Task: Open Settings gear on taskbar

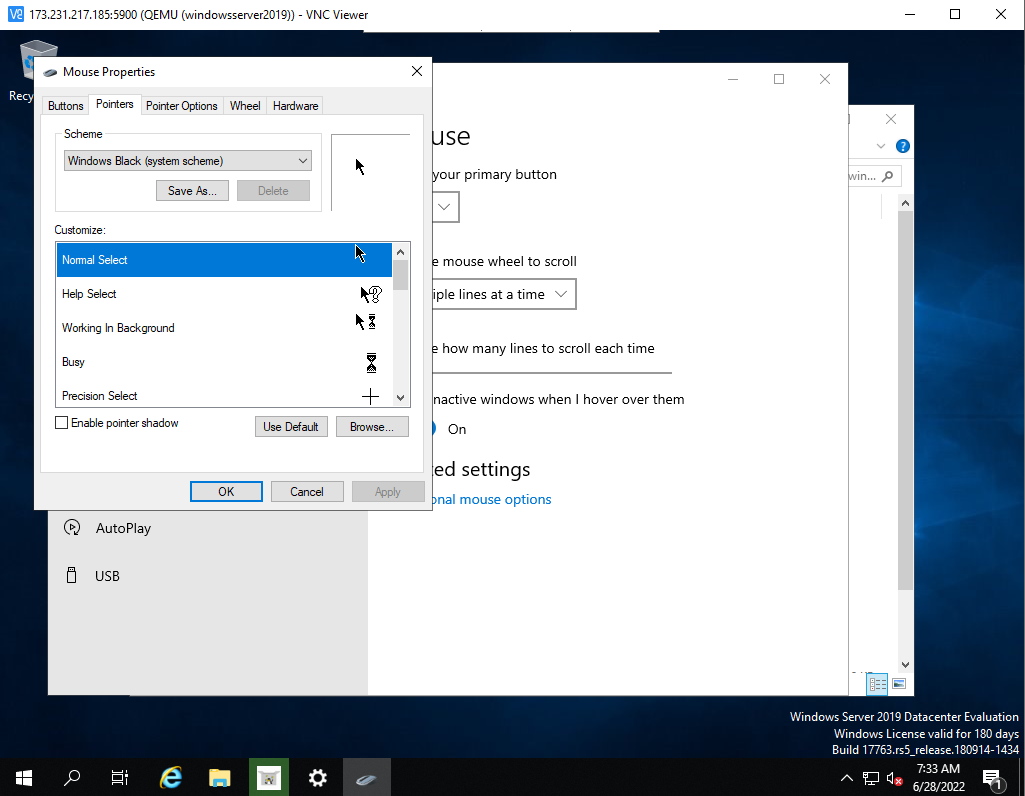Action: click(318, 778)
